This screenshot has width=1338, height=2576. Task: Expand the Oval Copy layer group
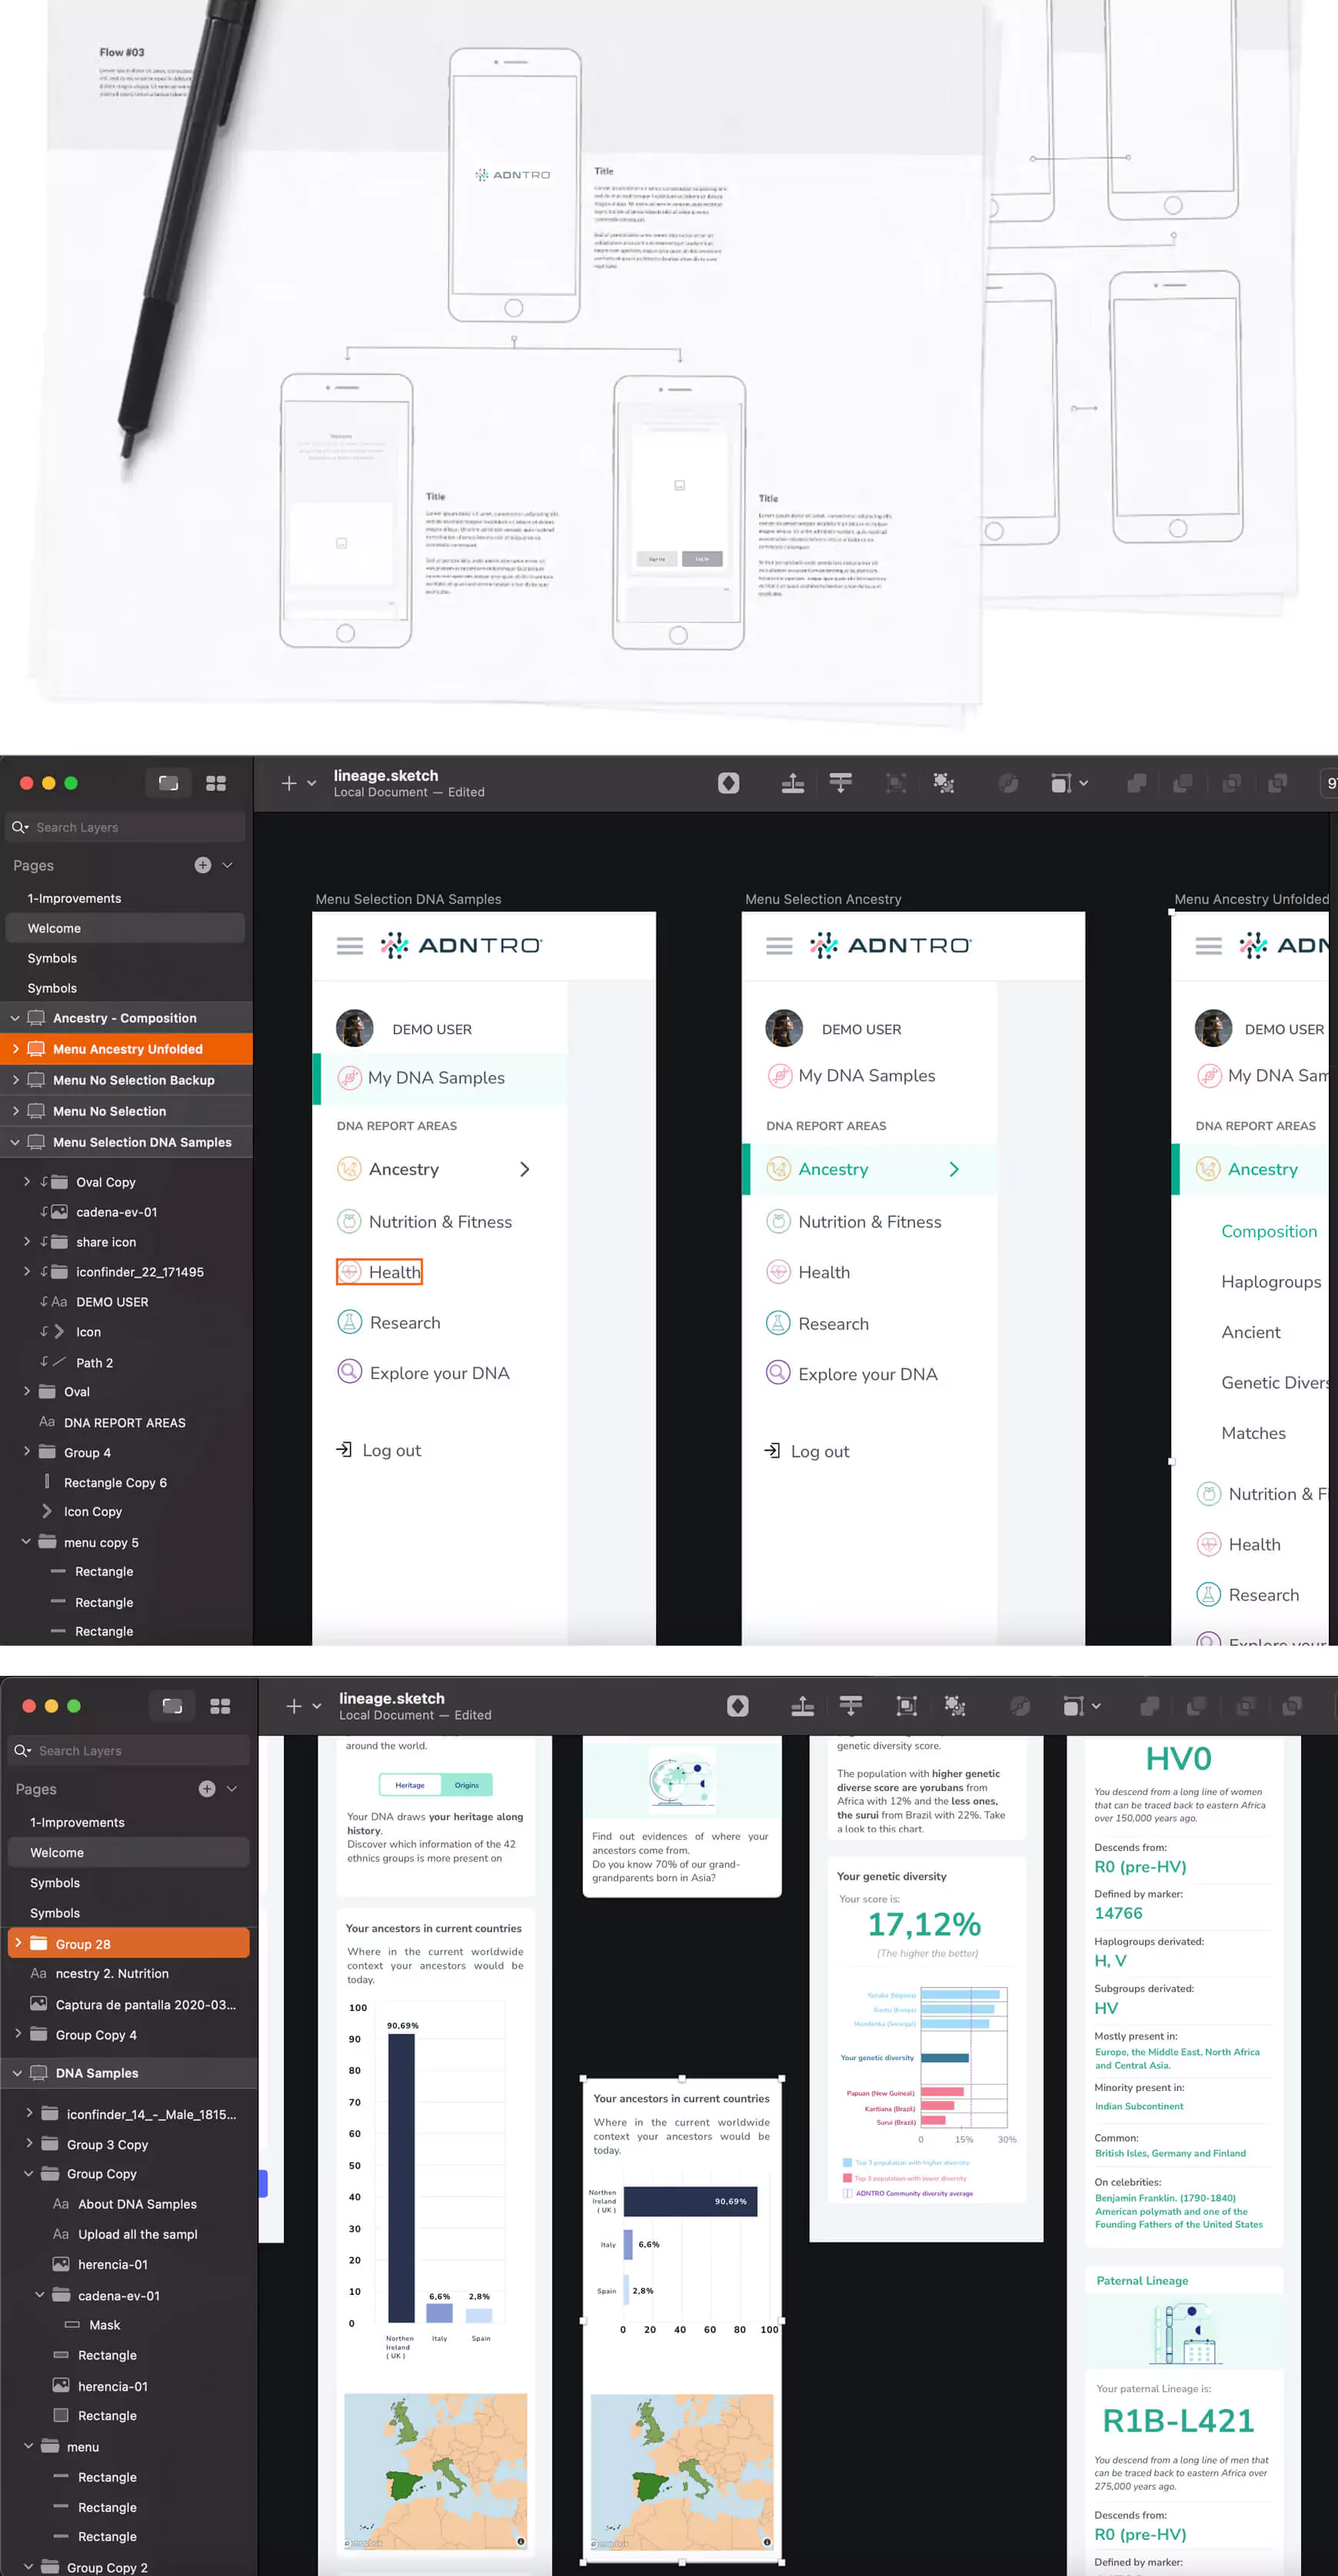pyautogui.click(x=27, y=1181)
